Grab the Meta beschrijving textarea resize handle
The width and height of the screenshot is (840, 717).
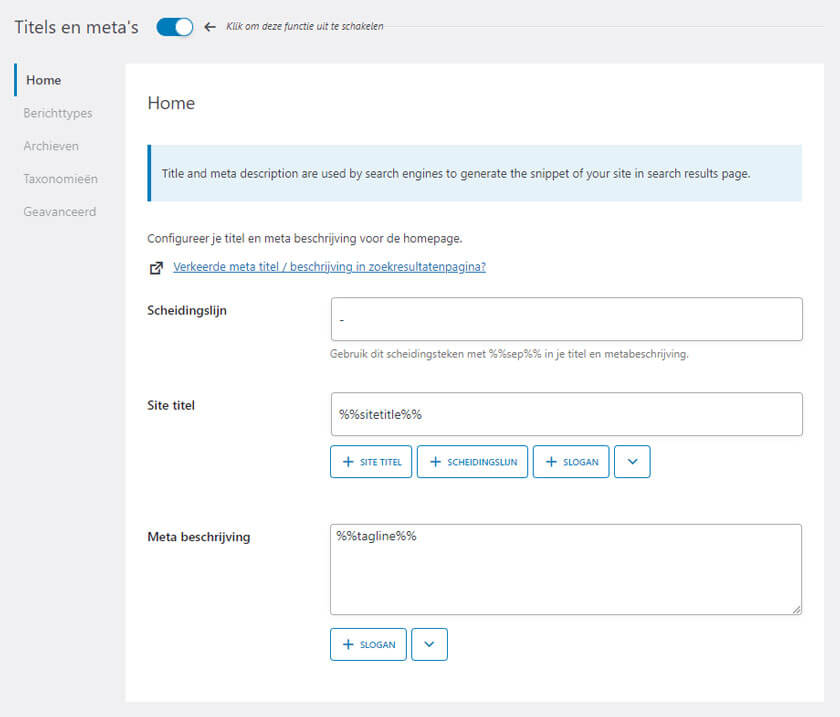796,609
